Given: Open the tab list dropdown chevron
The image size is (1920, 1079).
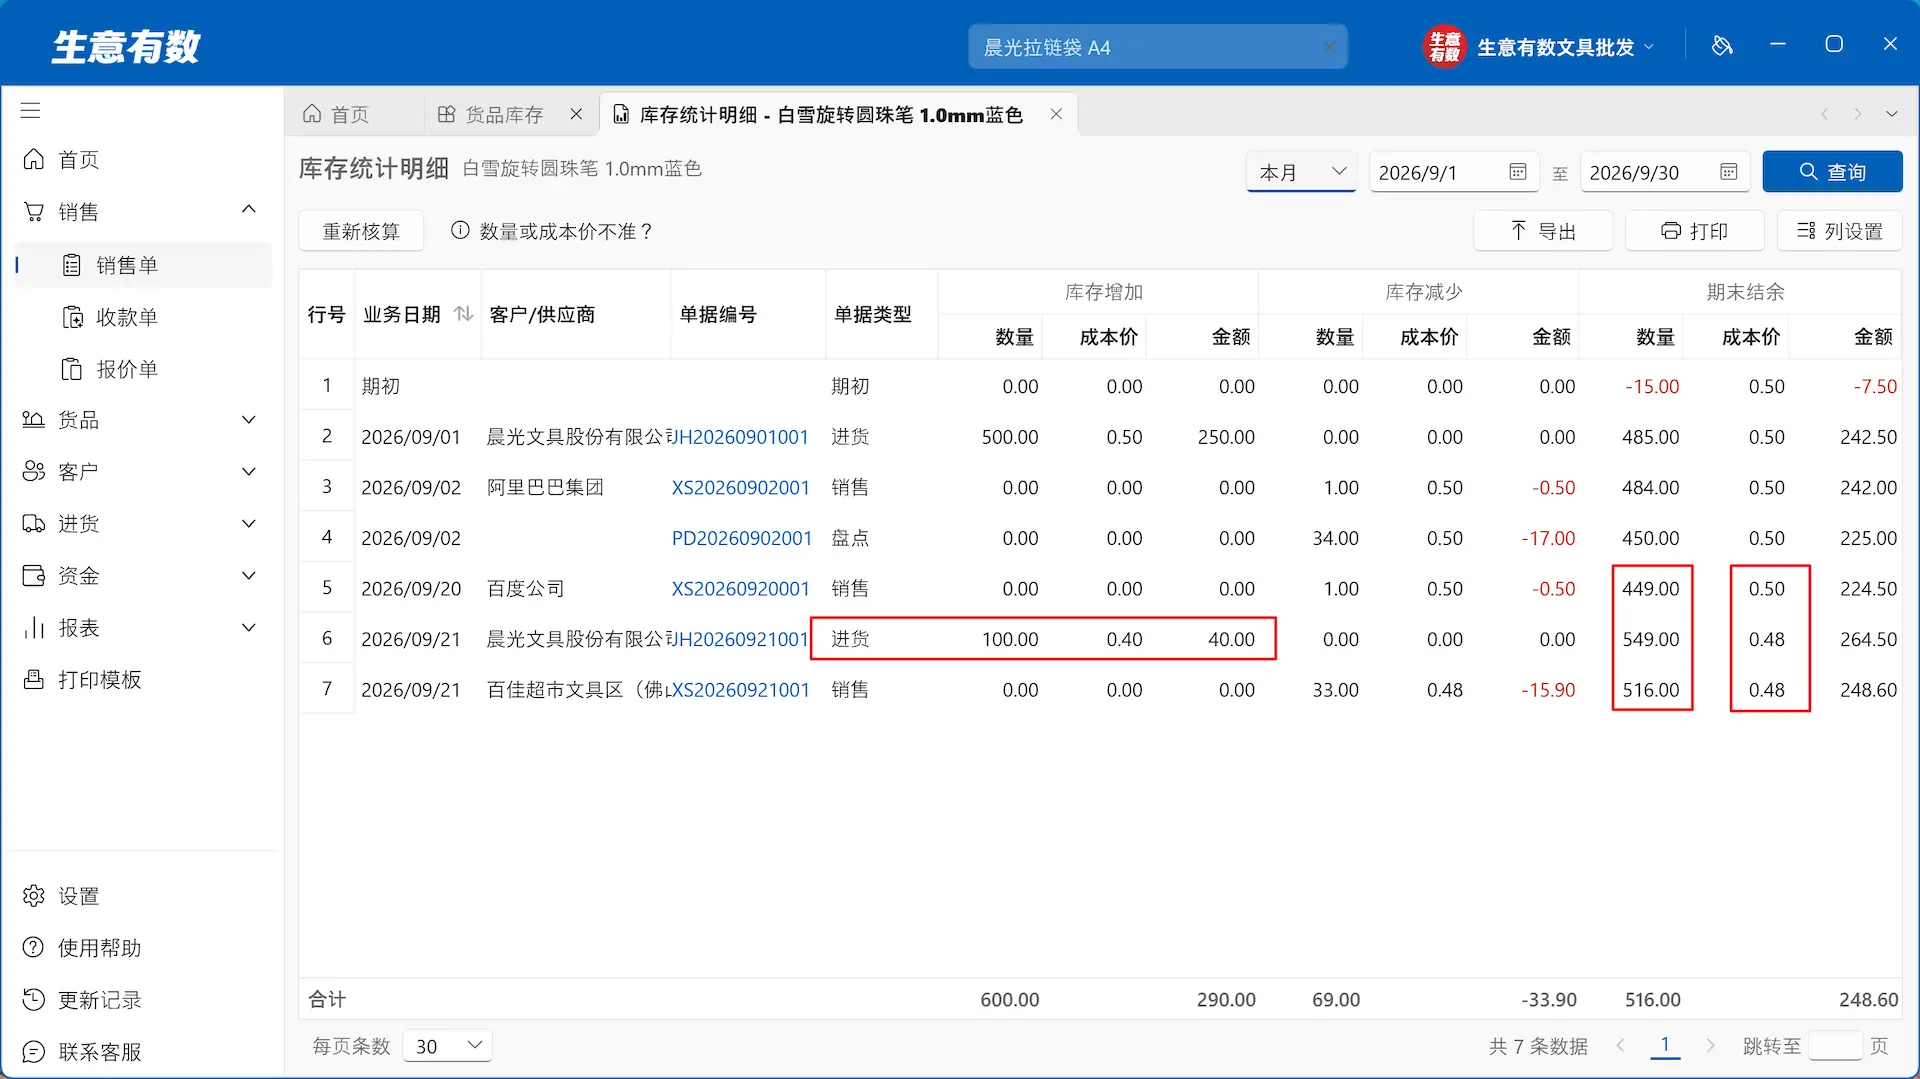Looking at the screenshot, I should pos(1891,114).
